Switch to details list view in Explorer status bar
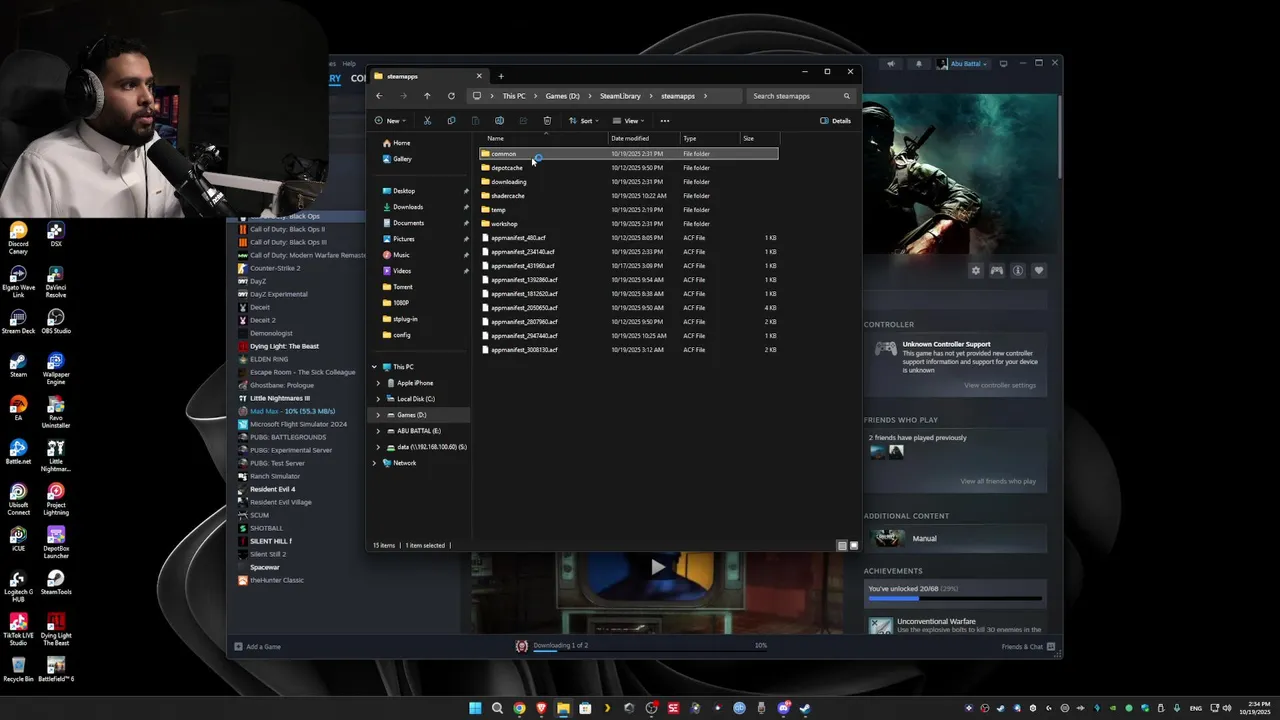The image size is (1280, 720). click(842, 546)
